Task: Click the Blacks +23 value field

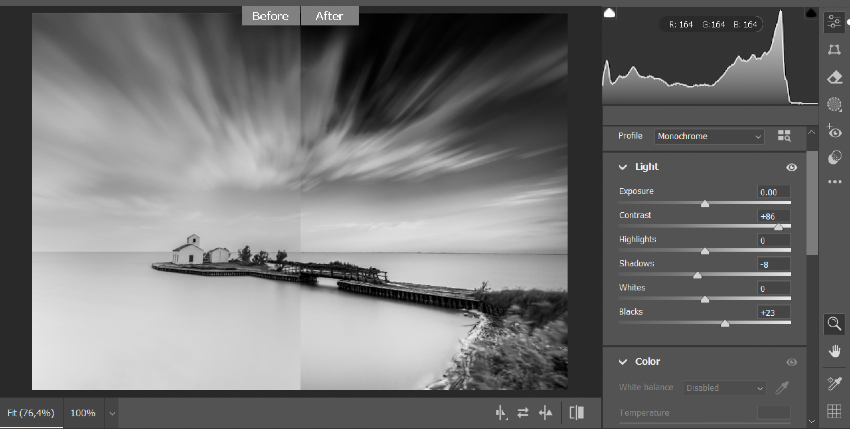Action: [774, 312]
